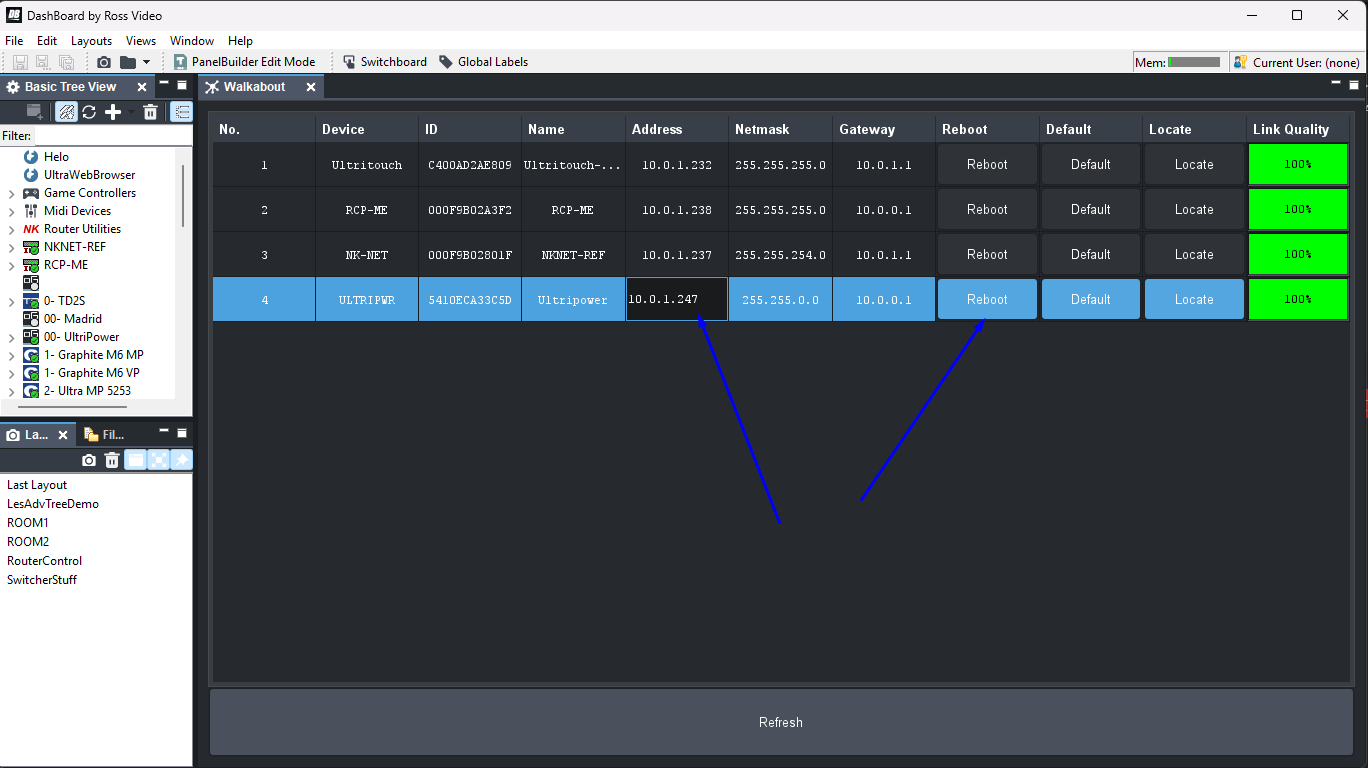Click the mixer icon beside Midi Devices
Screen dimensions: 1368x768
point(31,211)
